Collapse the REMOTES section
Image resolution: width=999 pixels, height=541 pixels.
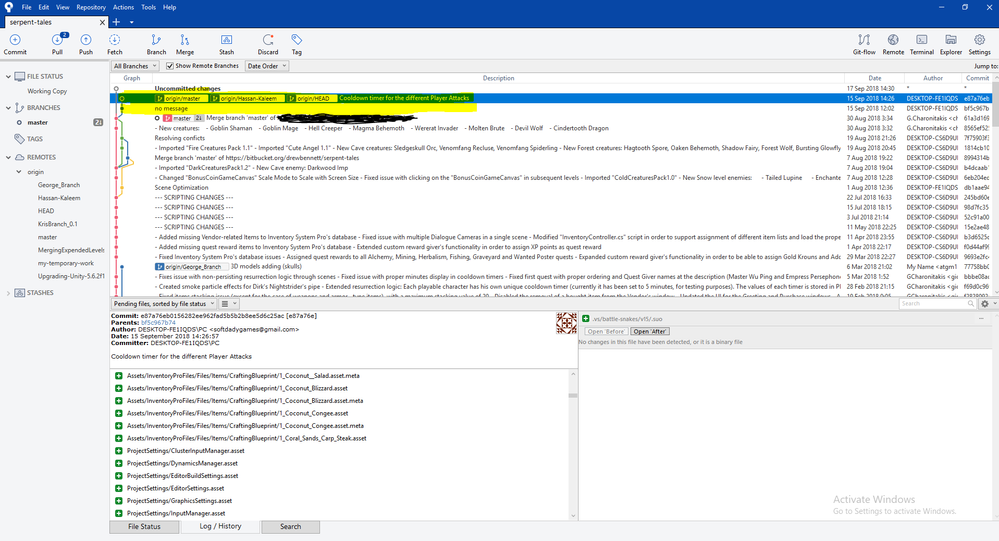[8, 157]
